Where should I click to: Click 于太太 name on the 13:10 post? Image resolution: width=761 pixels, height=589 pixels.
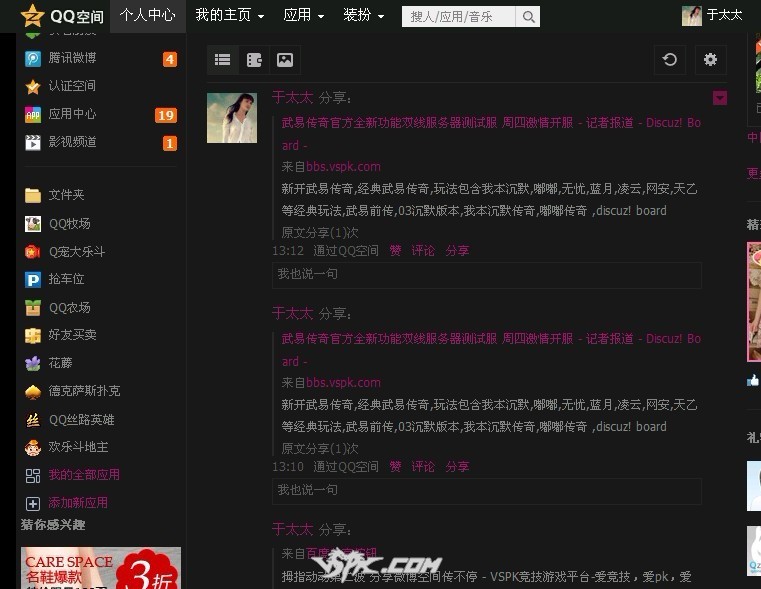[x=293, y=313]
